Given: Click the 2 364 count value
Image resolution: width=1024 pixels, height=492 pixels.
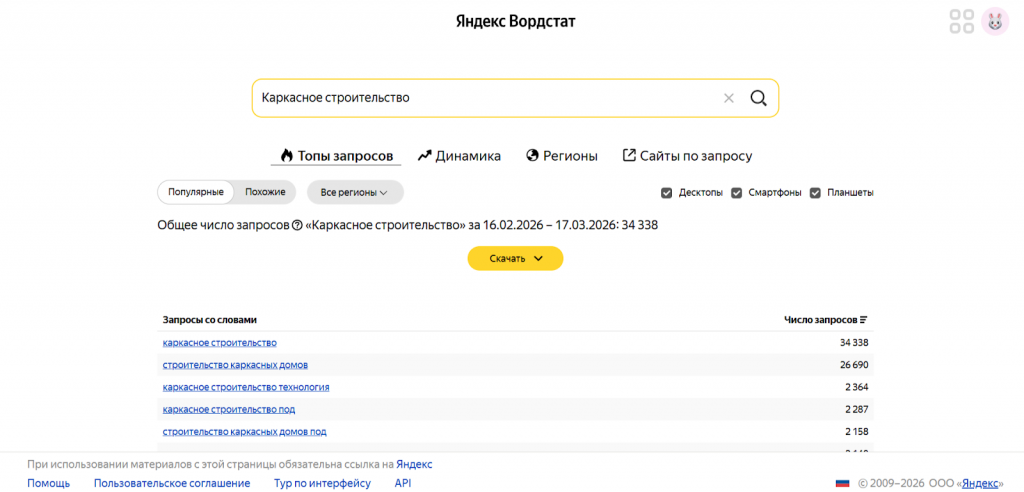Looking at the screenshot, I should pos(856,387).
